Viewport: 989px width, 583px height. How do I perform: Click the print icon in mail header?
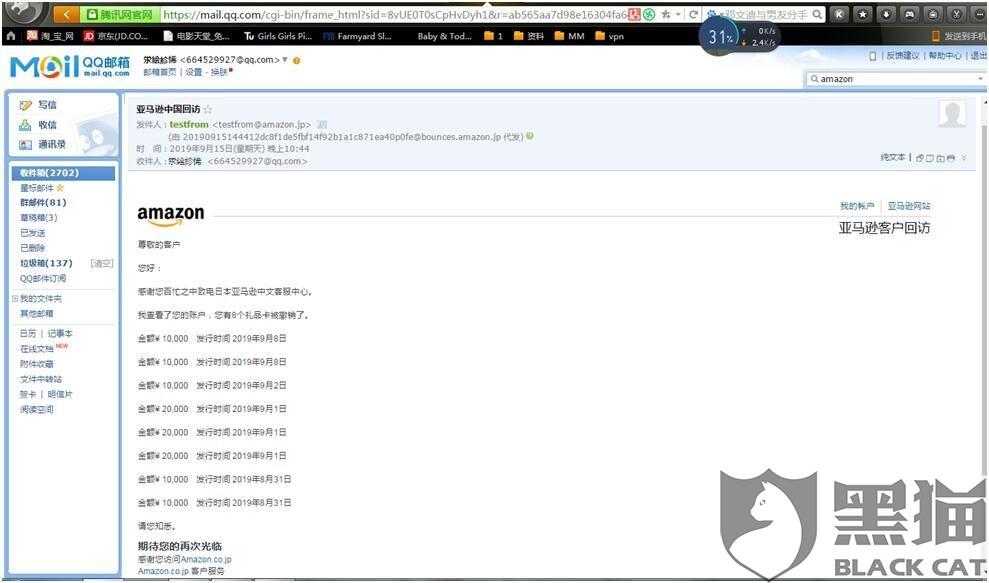pyautogui.click(x=951, y=158)
